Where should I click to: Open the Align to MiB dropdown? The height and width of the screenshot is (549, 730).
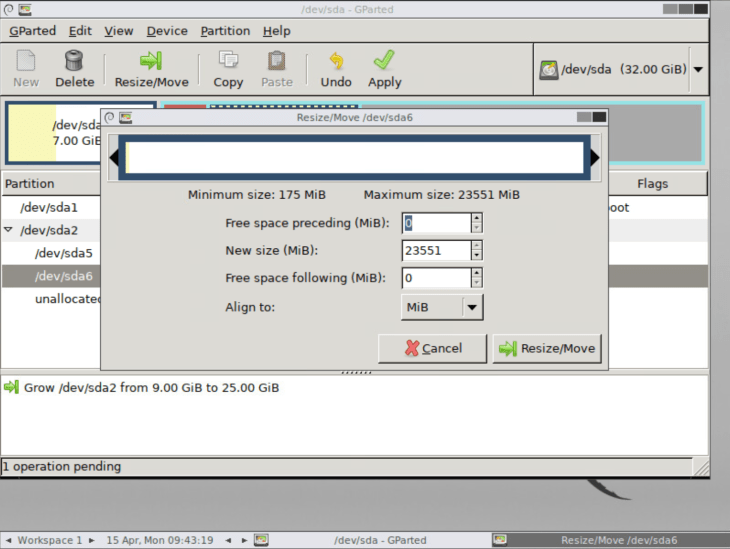pyautogui.click(x=442, y=307)
